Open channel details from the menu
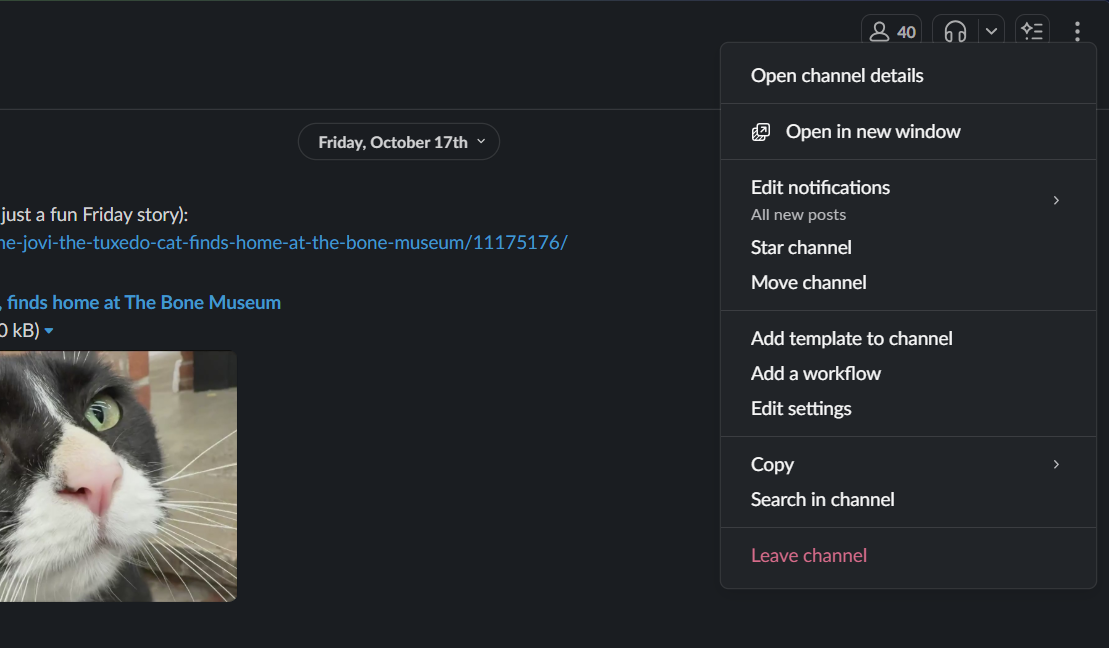 837,76
